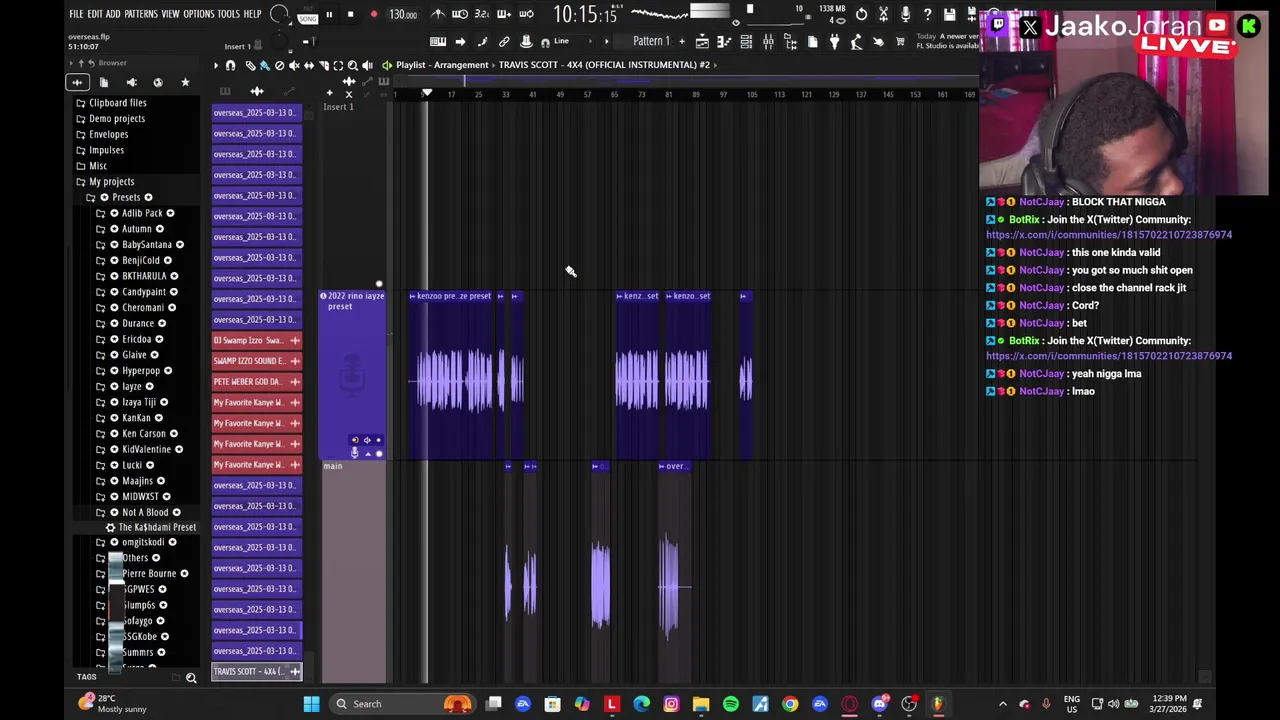1280x720 pixels.
Task: Pause playback with the pause button
Action: coord(328,14)
